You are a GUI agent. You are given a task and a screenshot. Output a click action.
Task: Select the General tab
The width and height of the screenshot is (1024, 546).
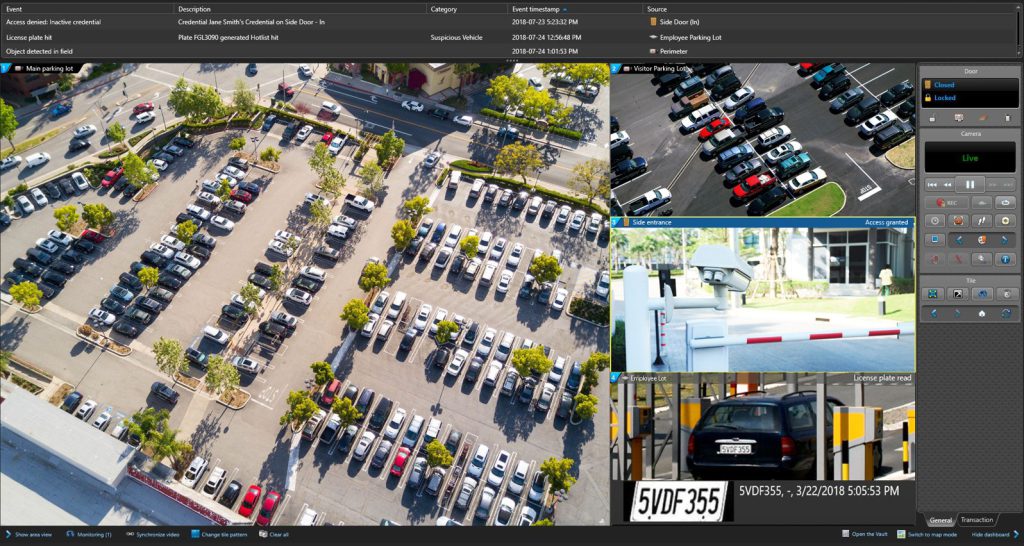pos(940,520)
